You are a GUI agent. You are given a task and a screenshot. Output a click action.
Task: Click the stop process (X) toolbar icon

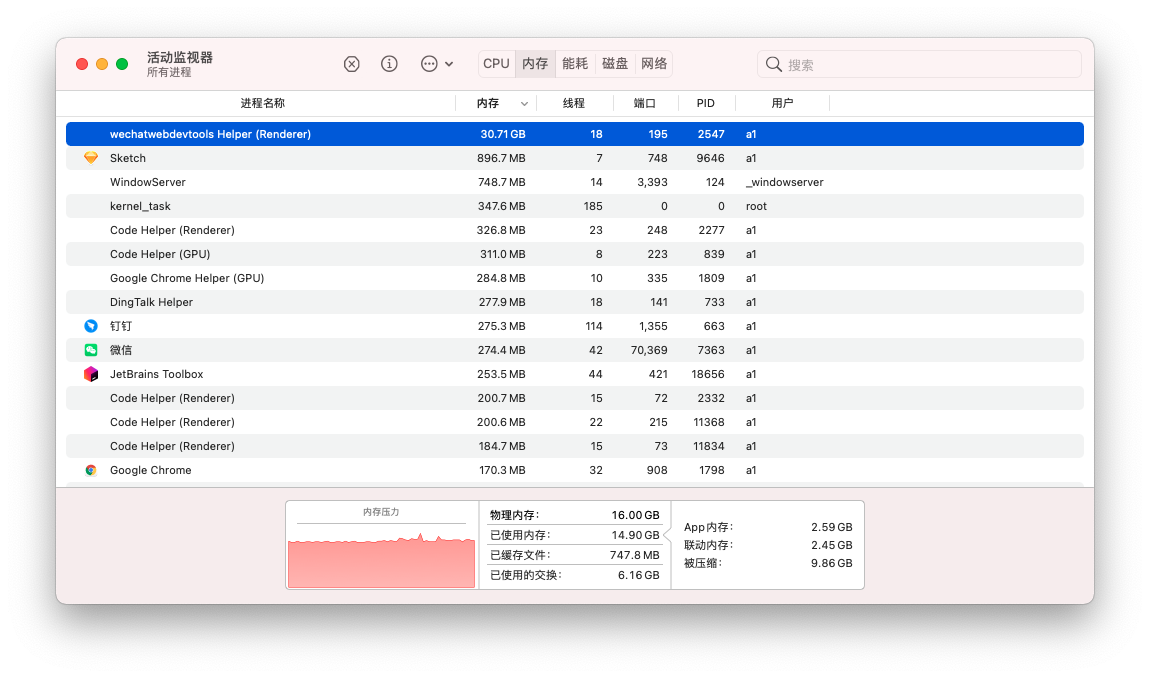pos(352,64)
